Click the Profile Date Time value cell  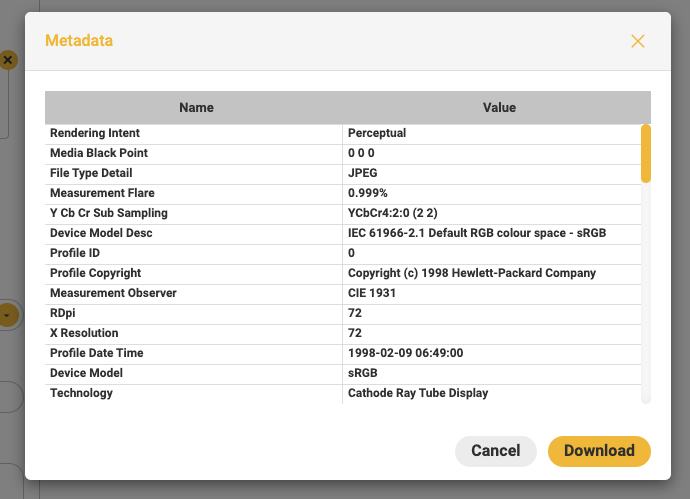click(x=492, y=353)
